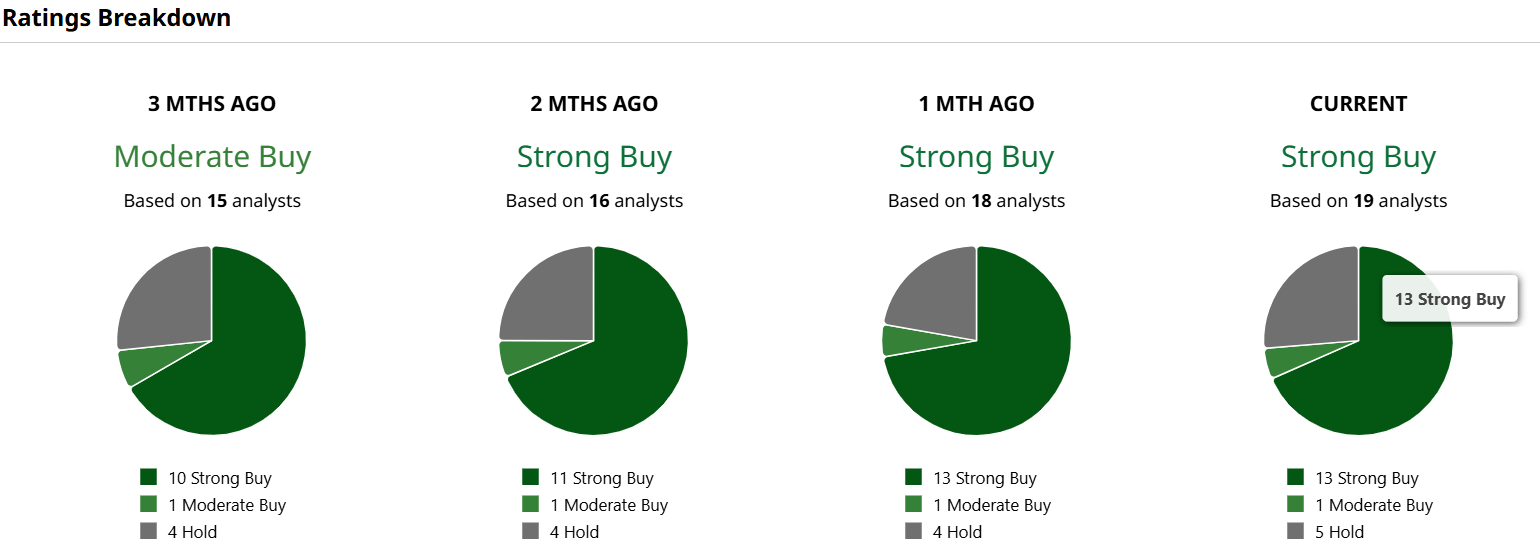Viewport: 1540px width, 555px height.
Task: Click Based on 18 analysts text
Action: tap(977, 201)
